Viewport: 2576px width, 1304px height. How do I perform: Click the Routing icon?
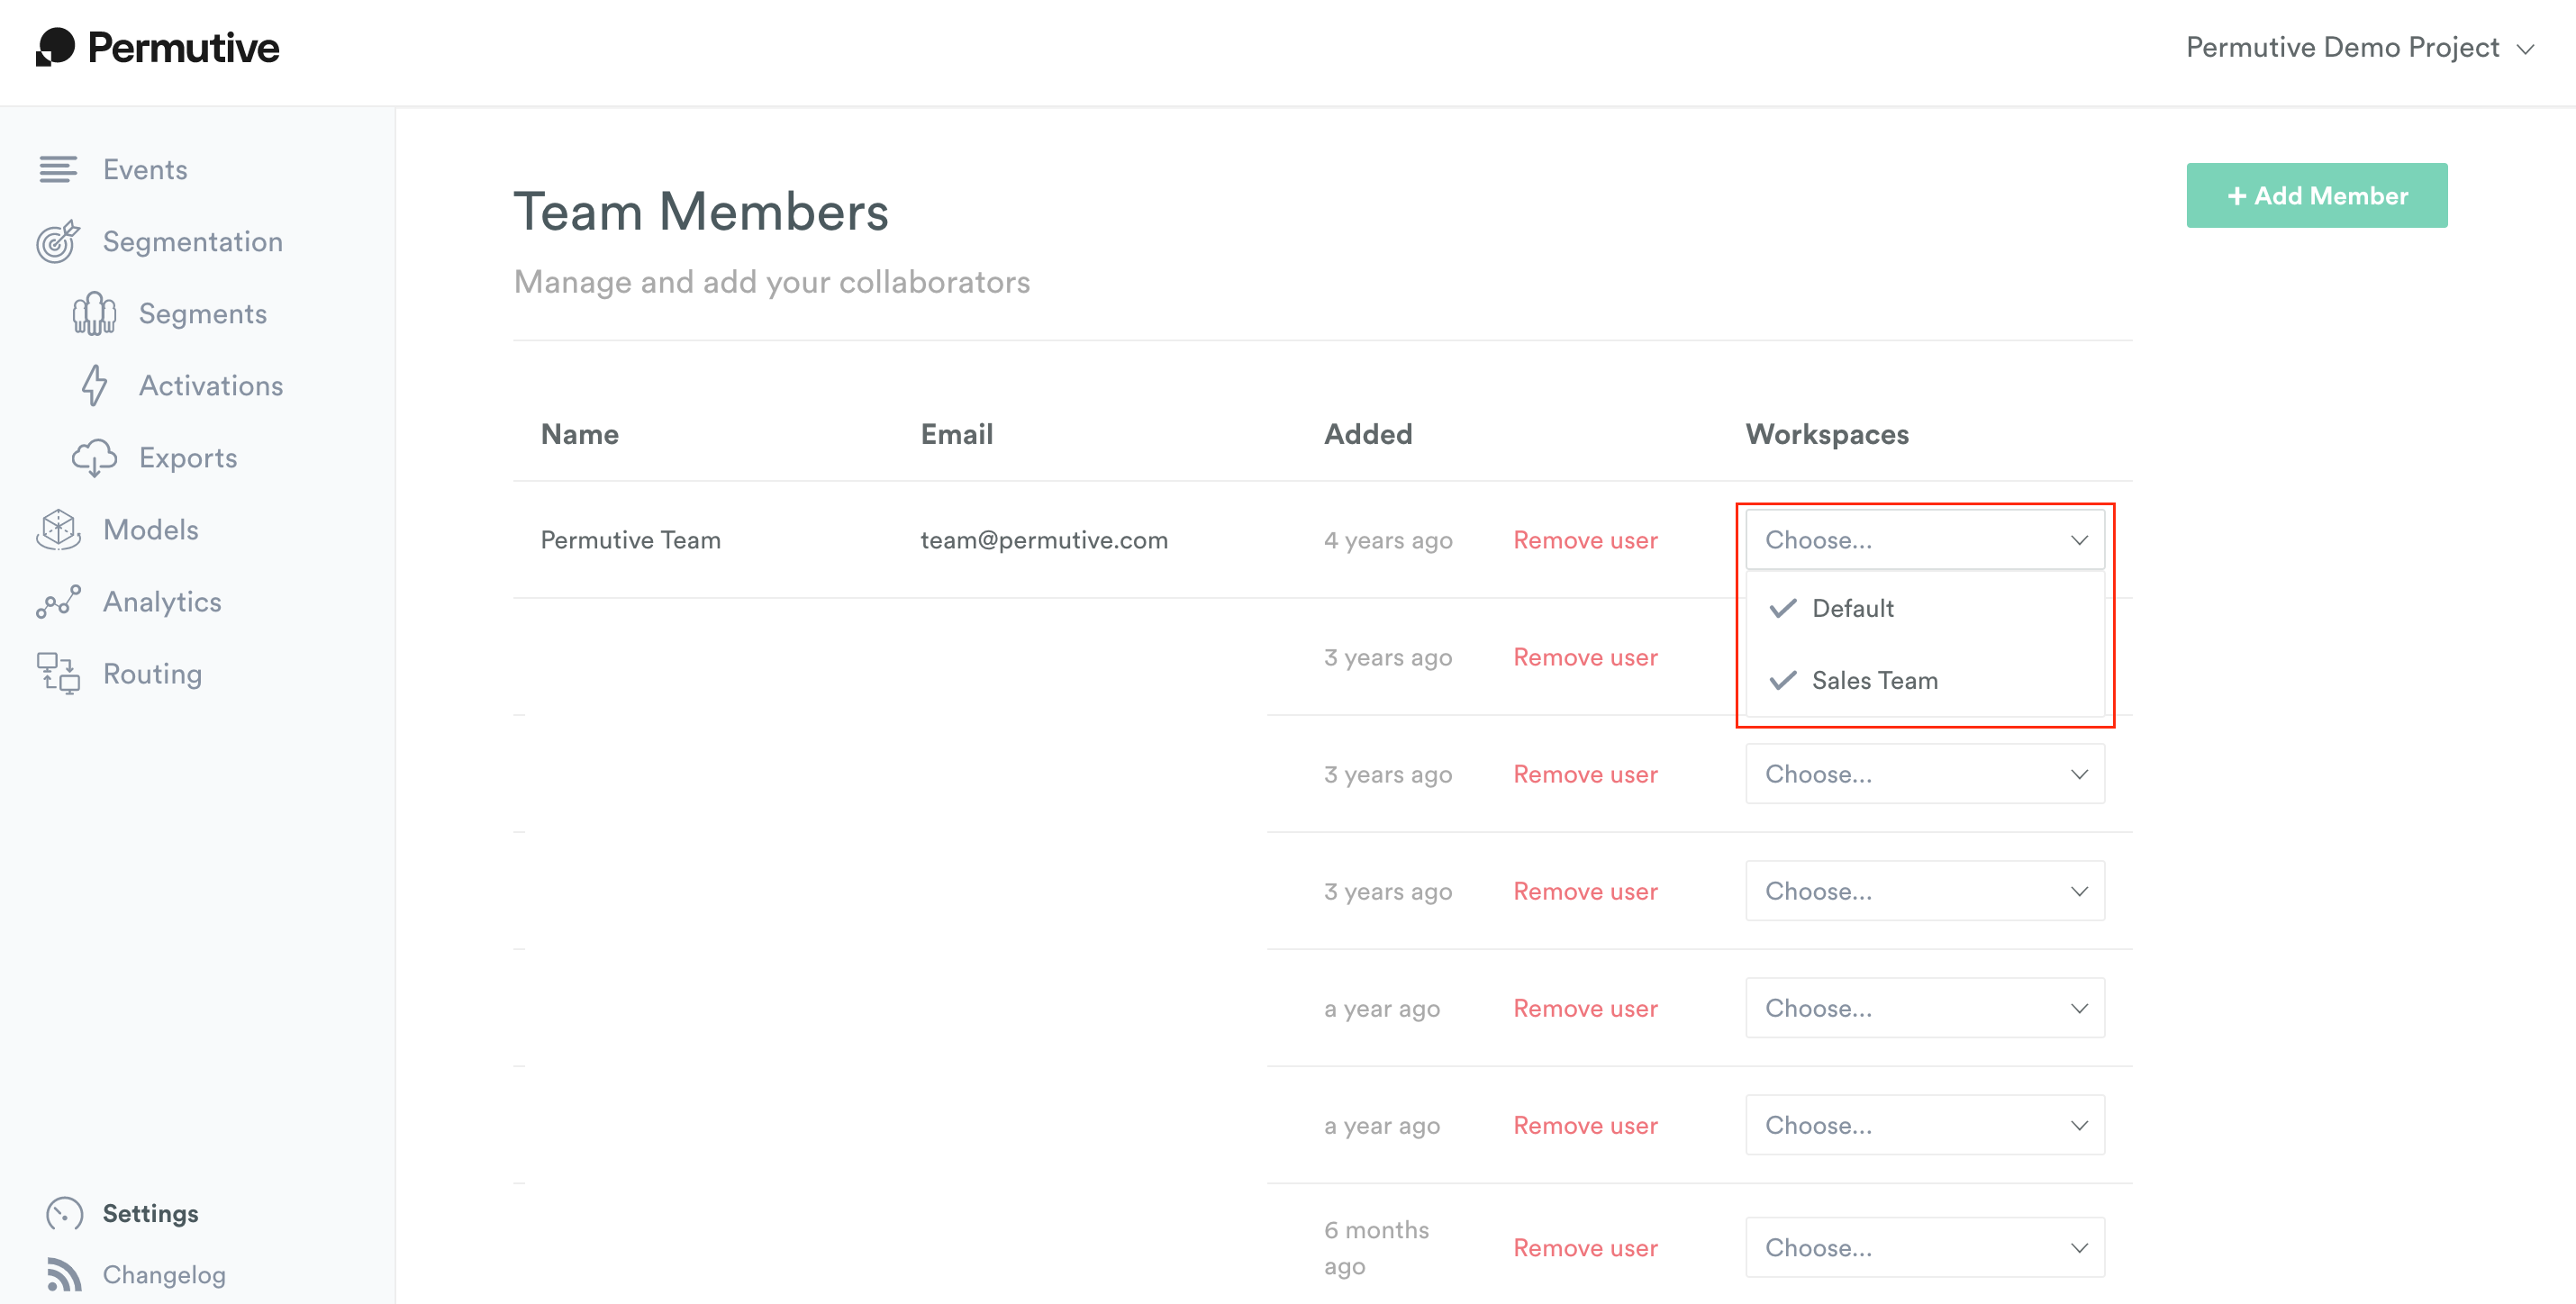58,674
